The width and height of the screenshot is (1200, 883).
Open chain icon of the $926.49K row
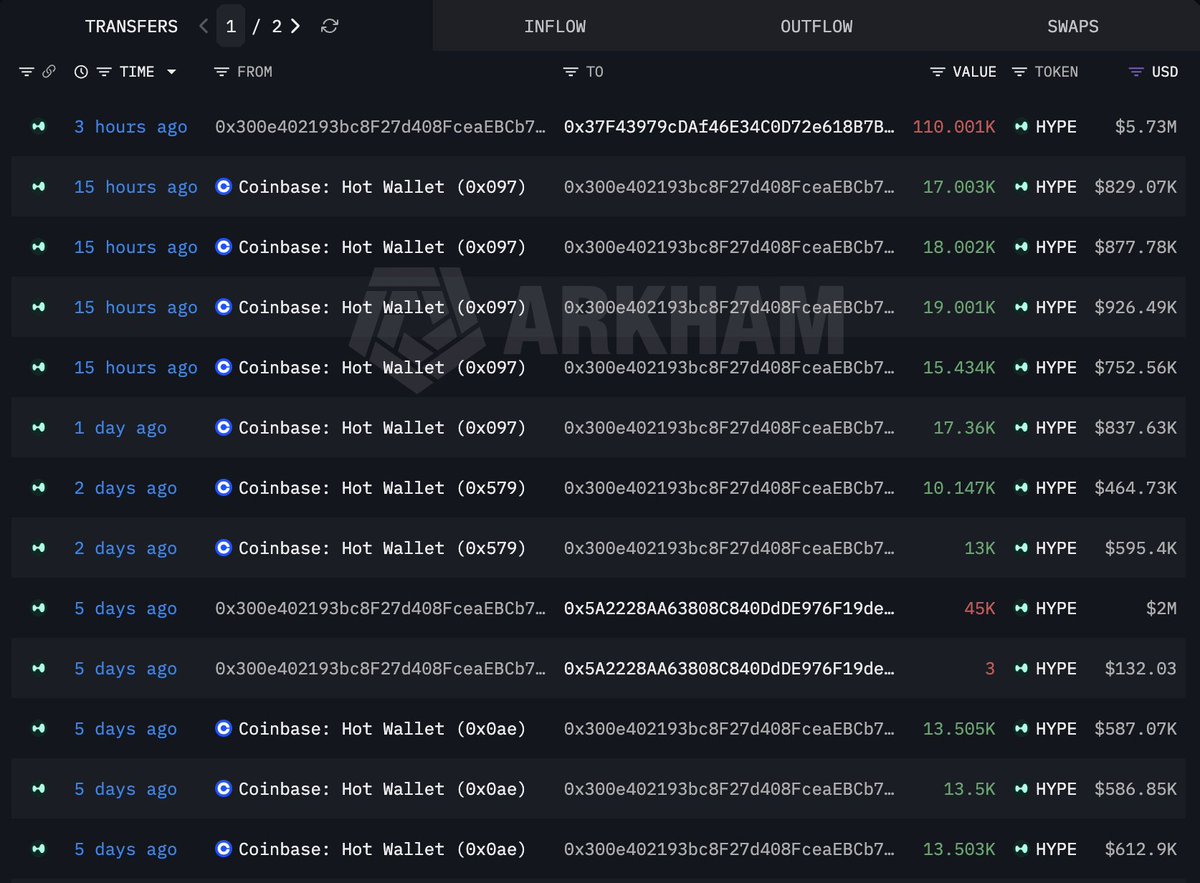pos(38,307)
